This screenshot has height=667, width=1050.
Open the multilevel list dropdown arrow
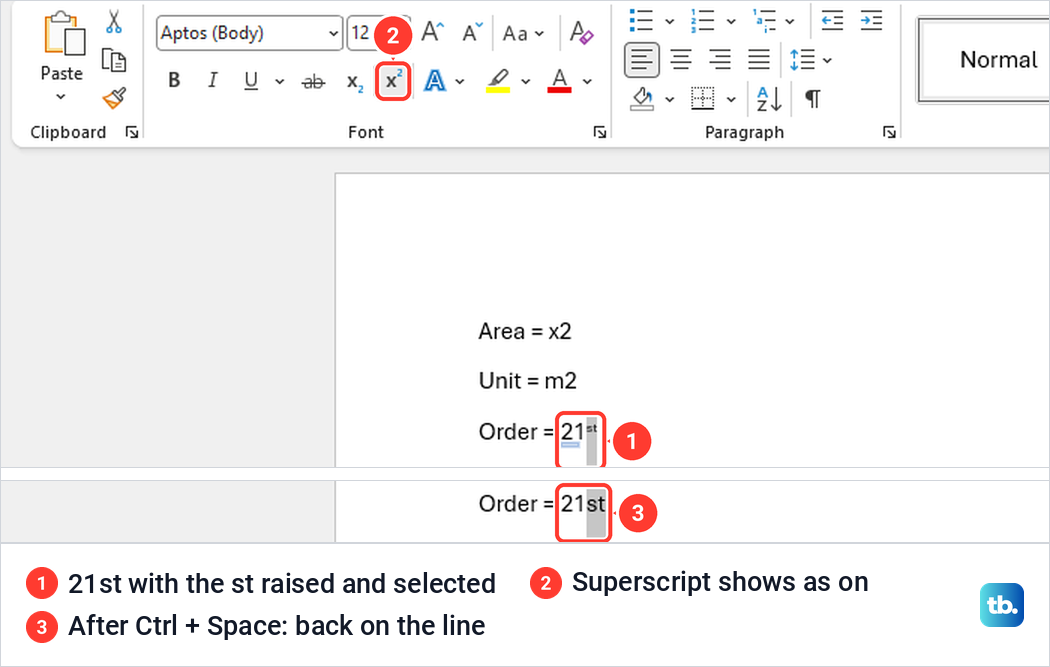(790, 21)
